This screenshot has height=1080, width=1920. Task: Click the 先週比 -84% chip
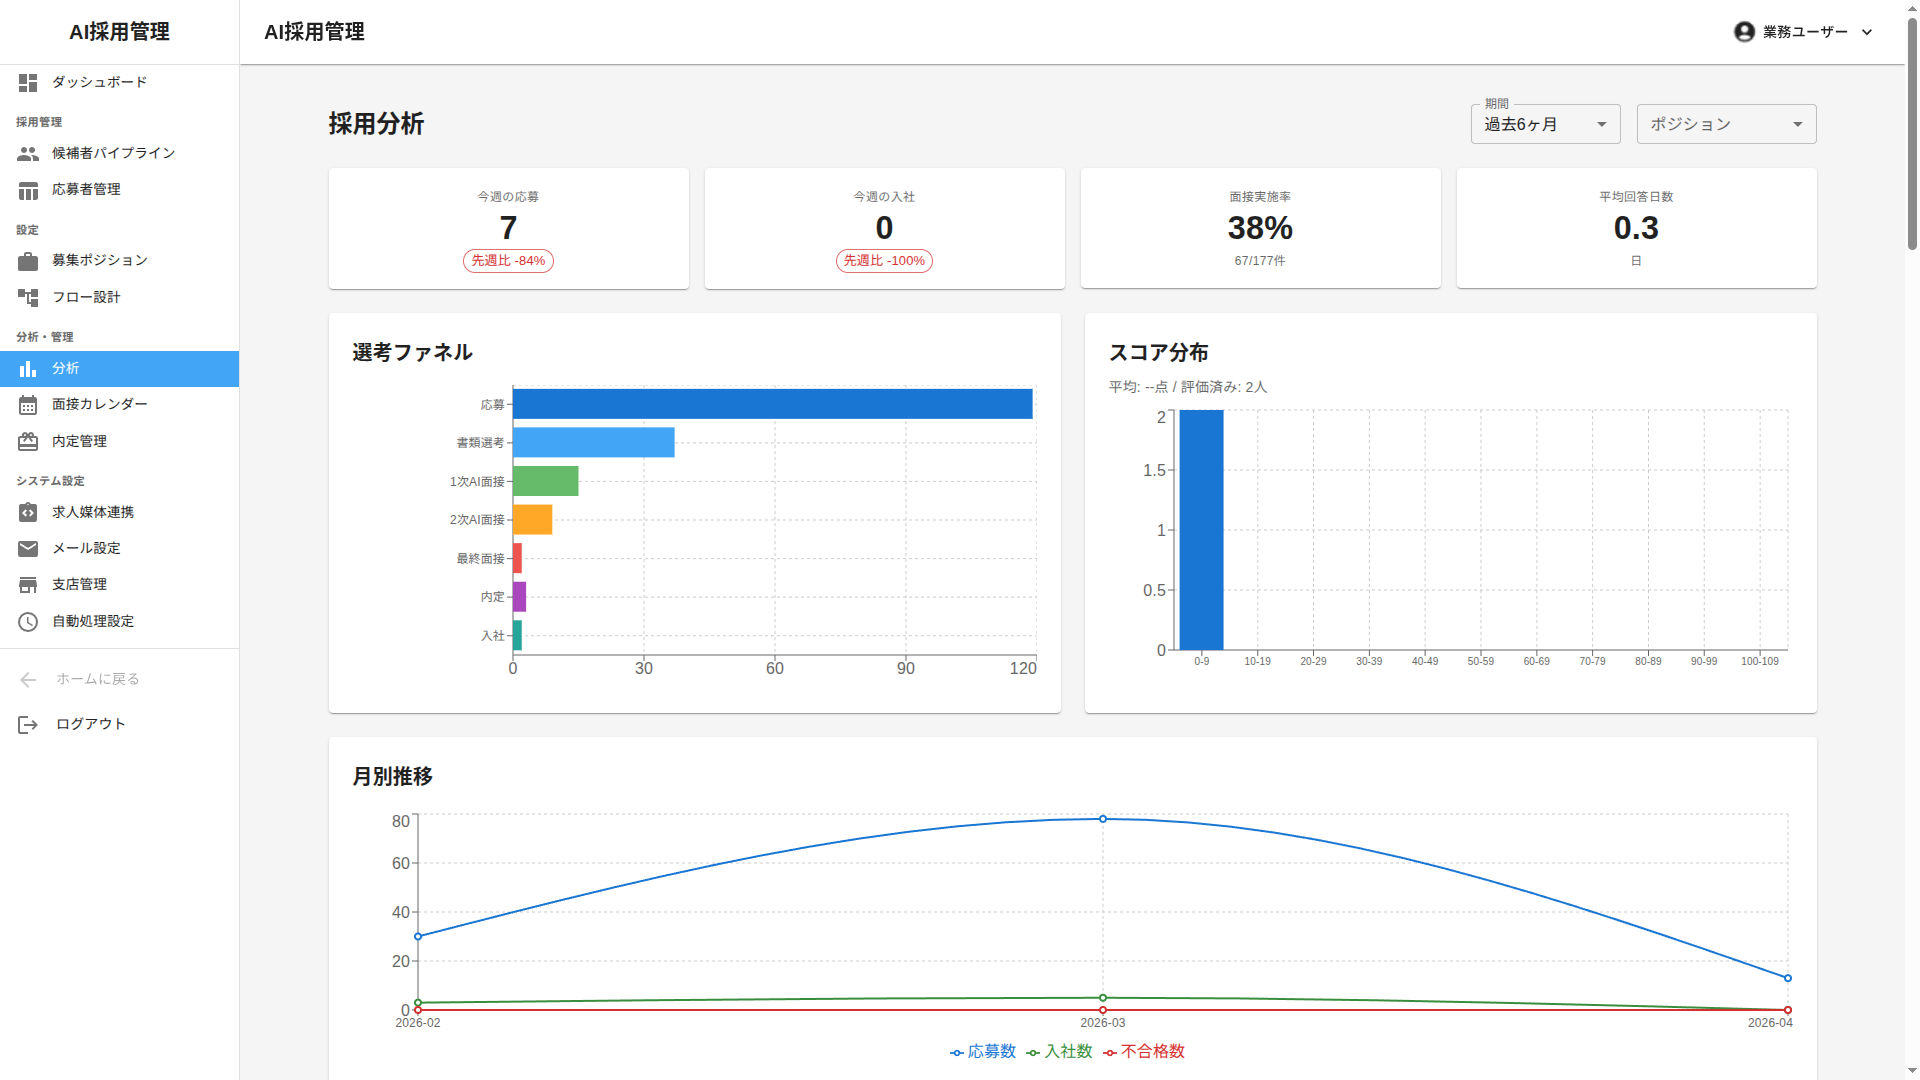(x=508, y=261)
